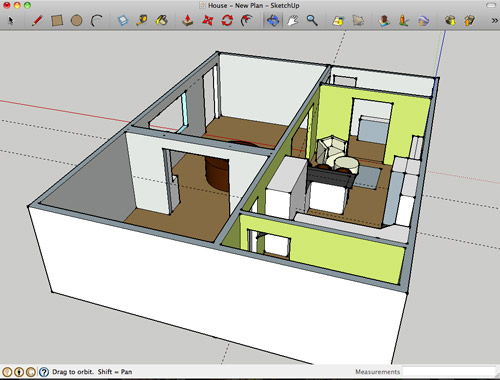Click the blue Make Component icon

pos(123,21)
